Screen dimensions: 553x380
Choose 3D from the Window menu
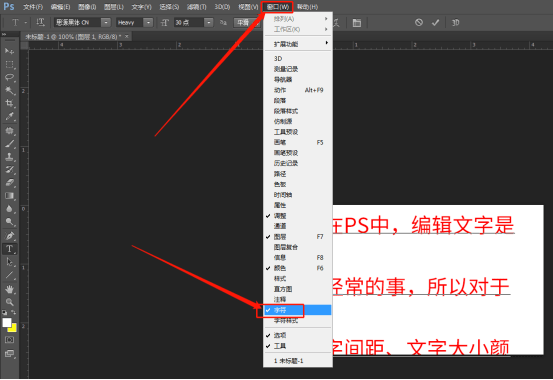click(x=298, y=59)
